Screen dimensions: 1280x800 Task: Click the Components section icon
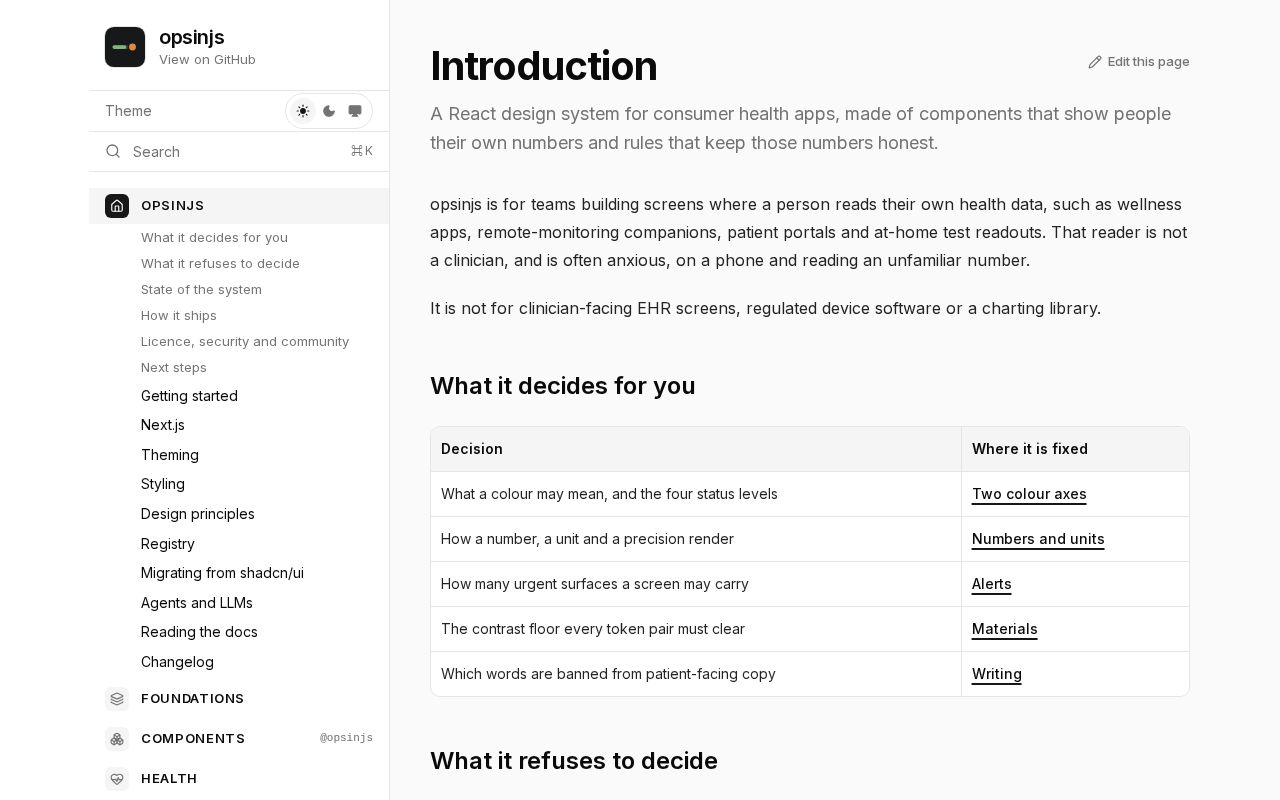tap(117, 739)
